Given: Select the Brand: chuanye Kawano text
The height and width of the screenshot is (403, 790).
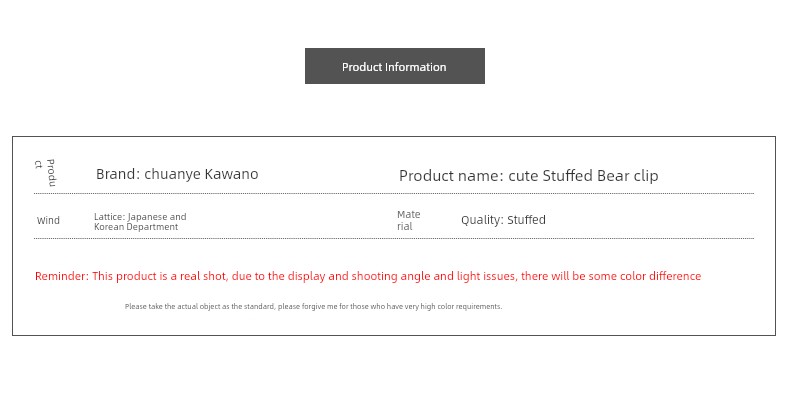Looking at the screenshot, I should coord(177,174).
